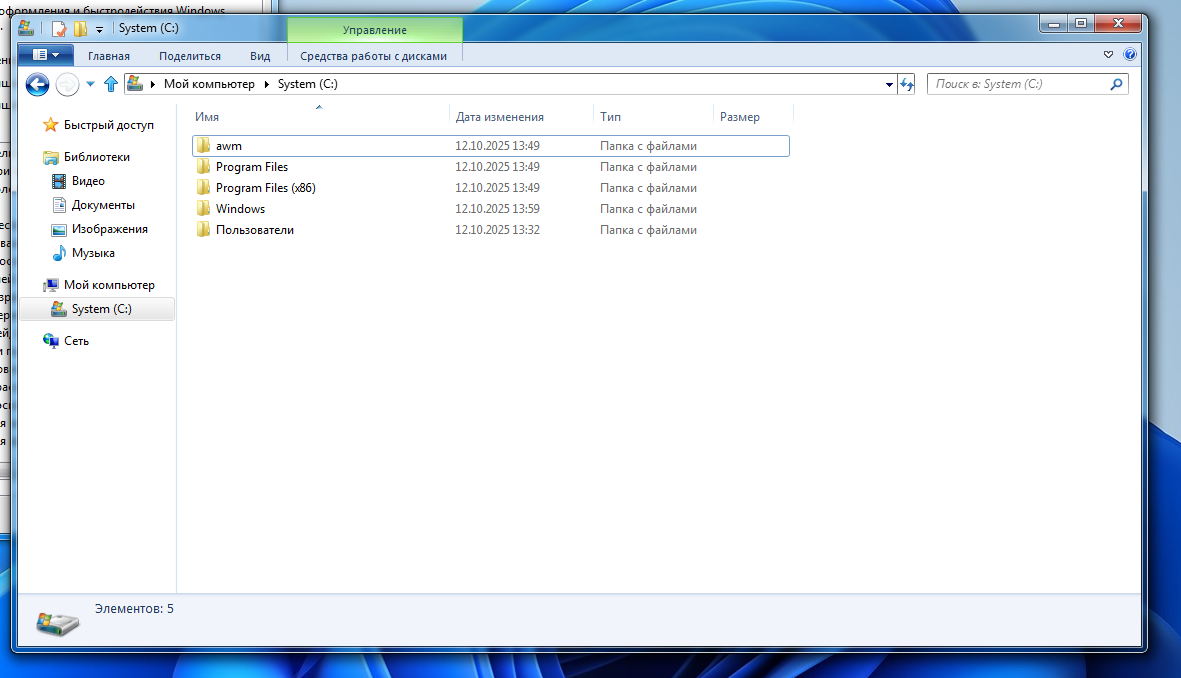
Task: Refresh the folder with the refresh icon
Action: (x=907, y=84)
